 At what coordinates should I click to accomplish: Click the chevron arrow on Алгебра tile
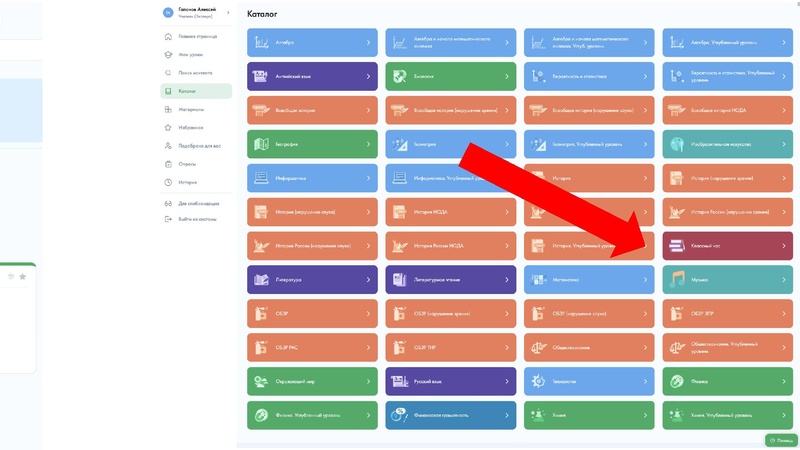point(368,43)
